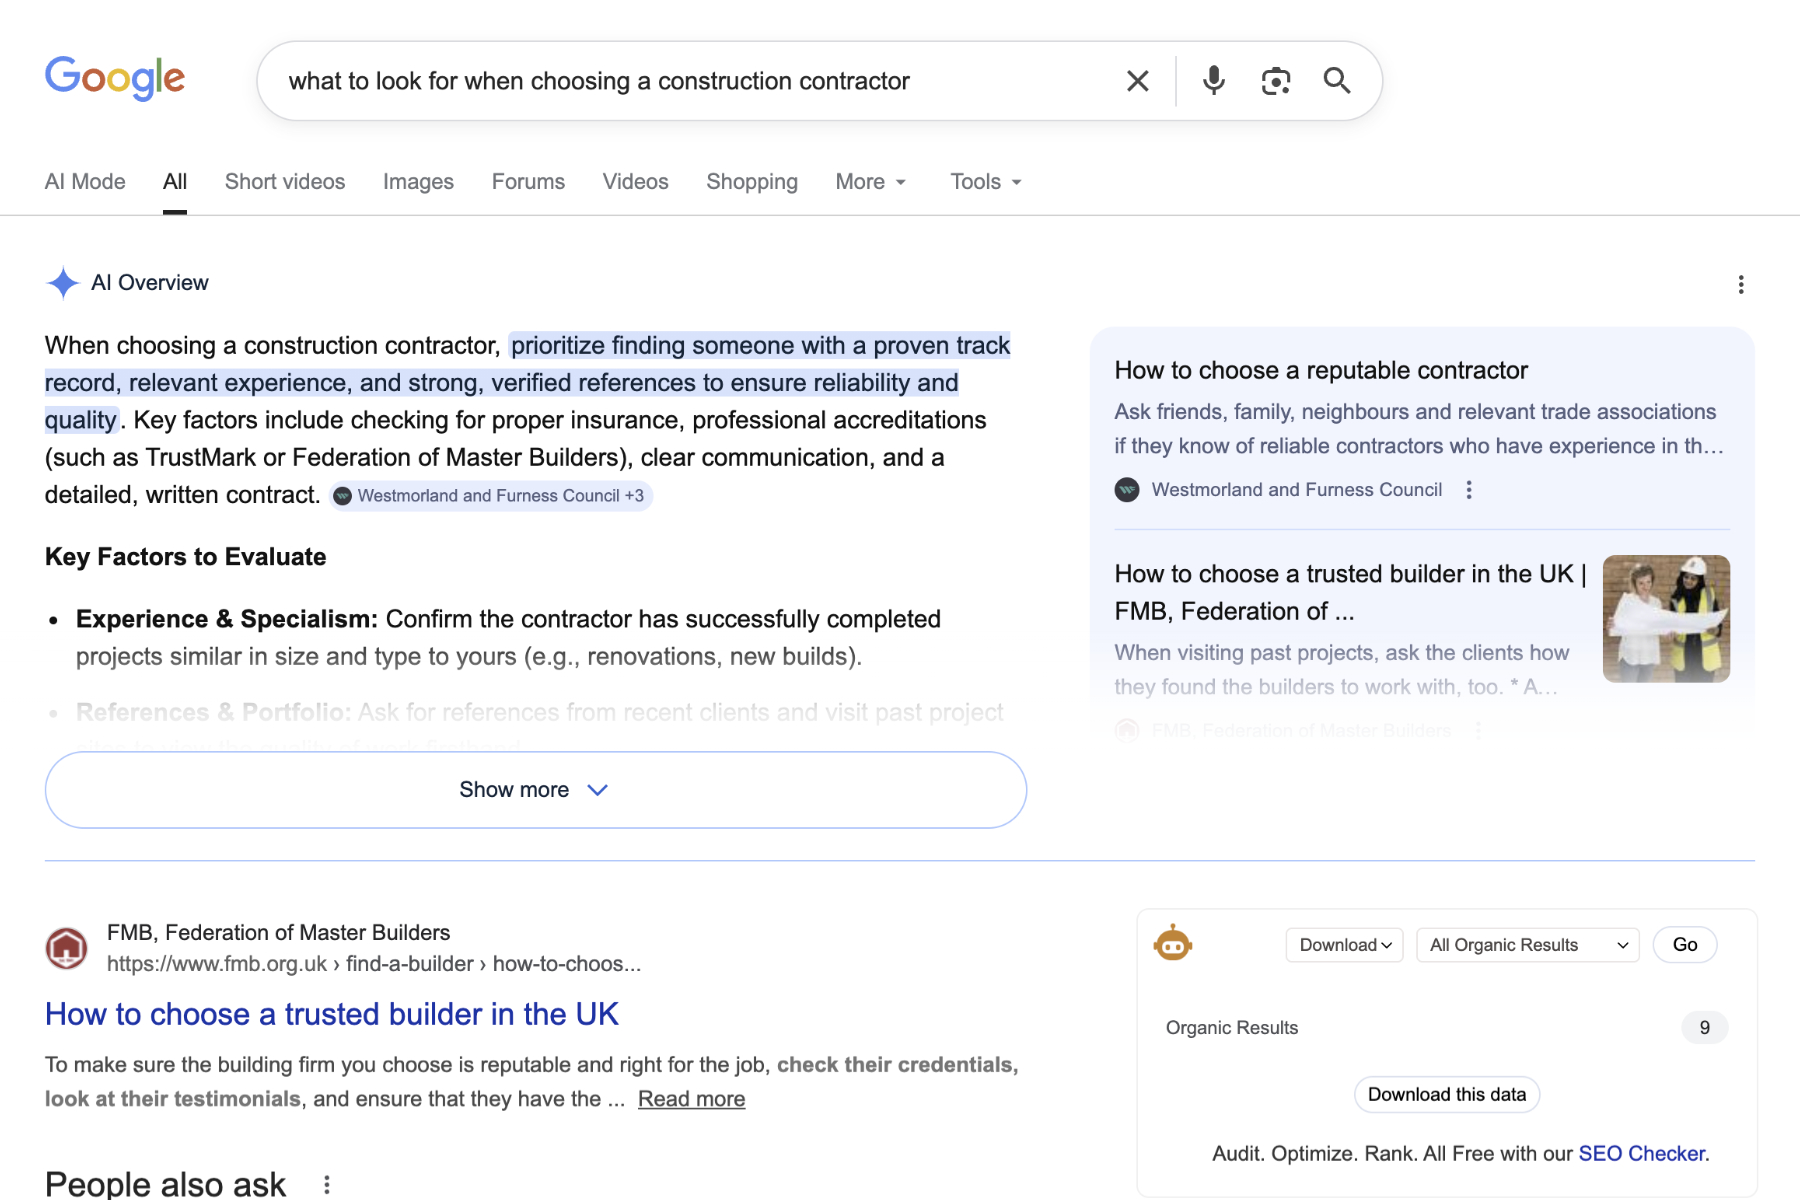The image size is (1800, 1200).
Task: Open the link to choose a trusted builder
Action: [331, 1013]
